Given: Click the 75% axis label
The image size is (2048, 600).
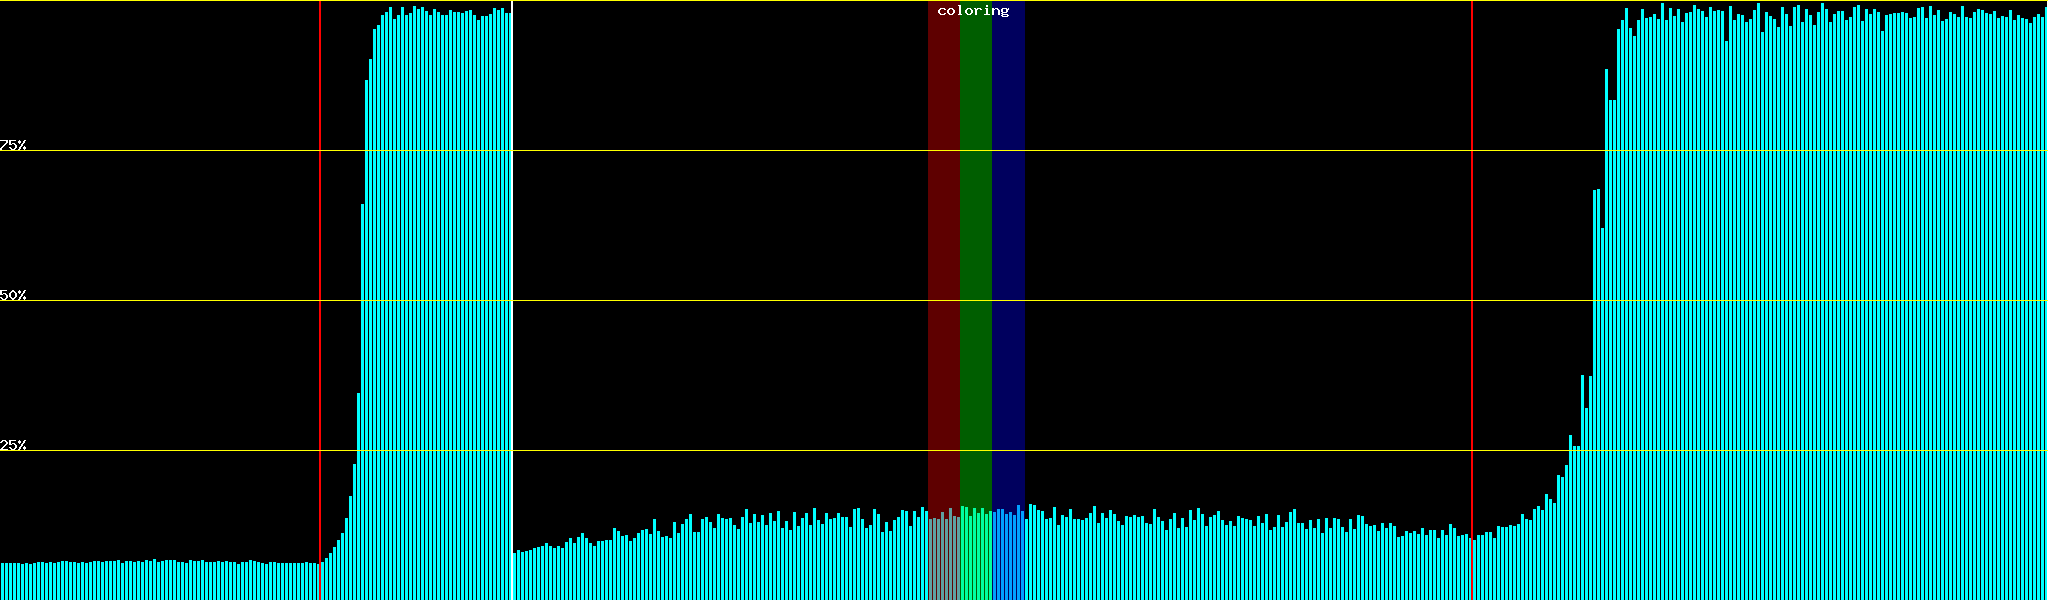Looking at the screenshot, I should tap(13, 145).
